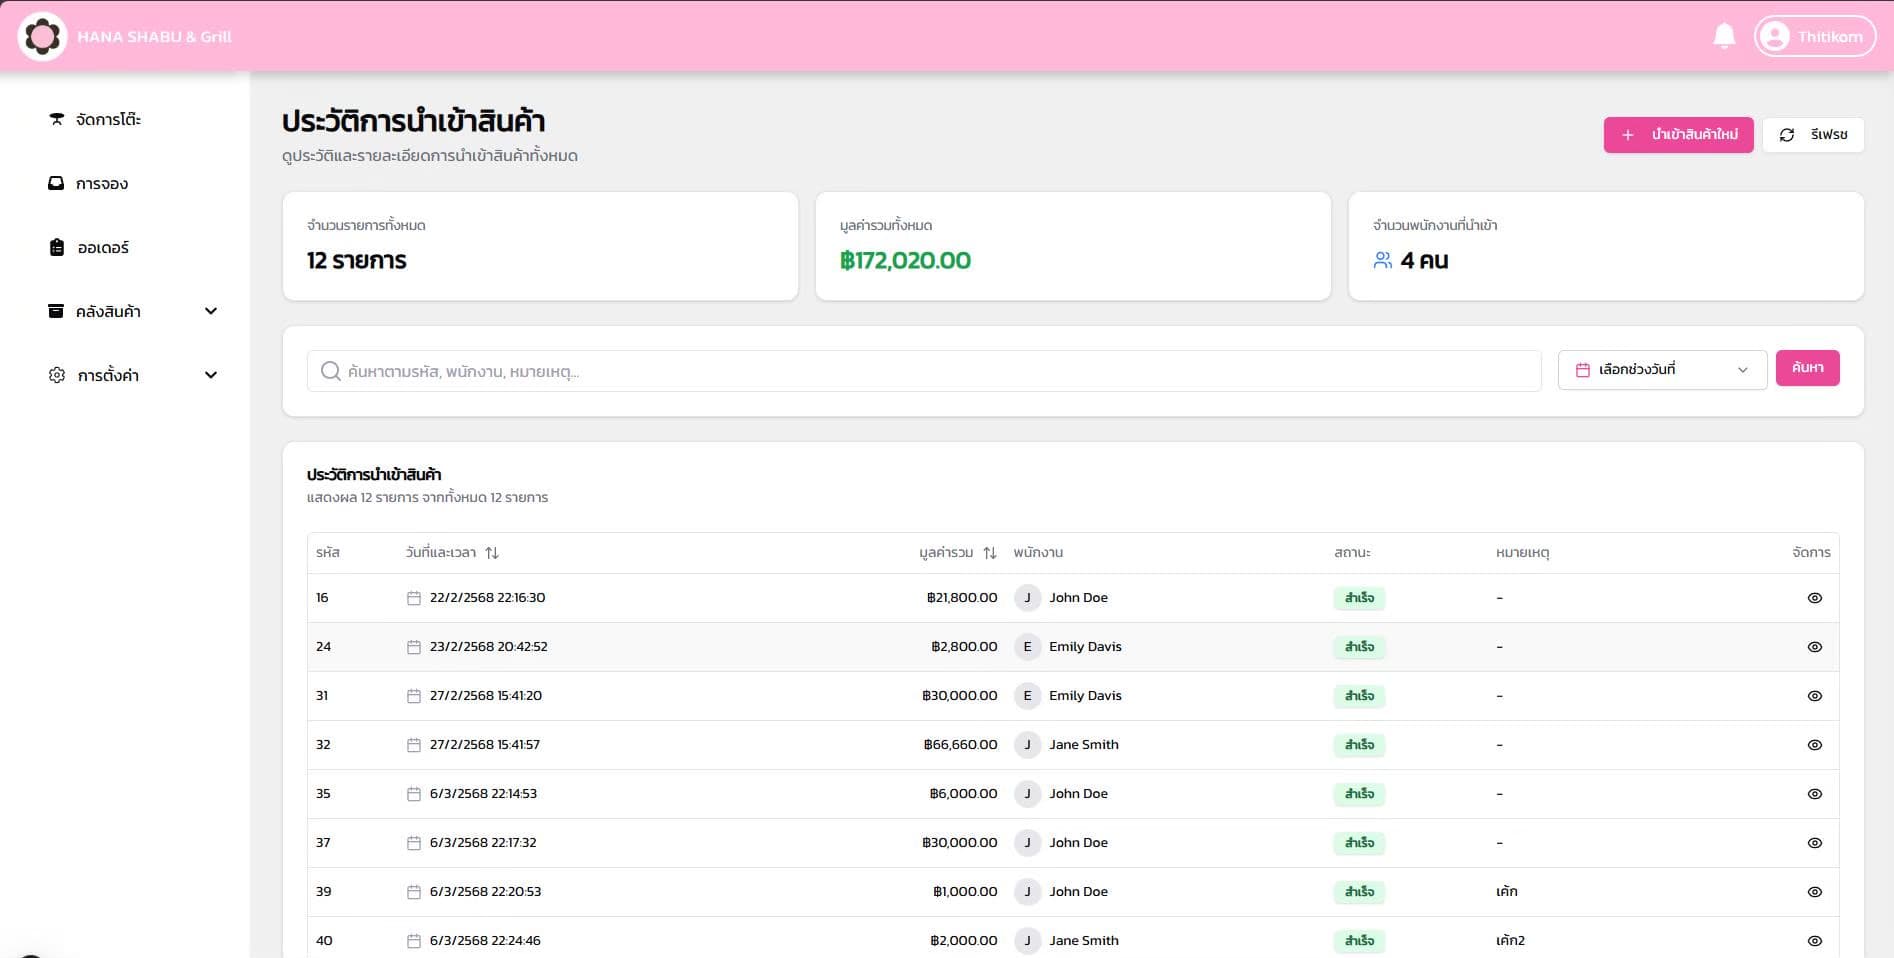Click into the search text field

pyautogui.click(x=940, y=371)
